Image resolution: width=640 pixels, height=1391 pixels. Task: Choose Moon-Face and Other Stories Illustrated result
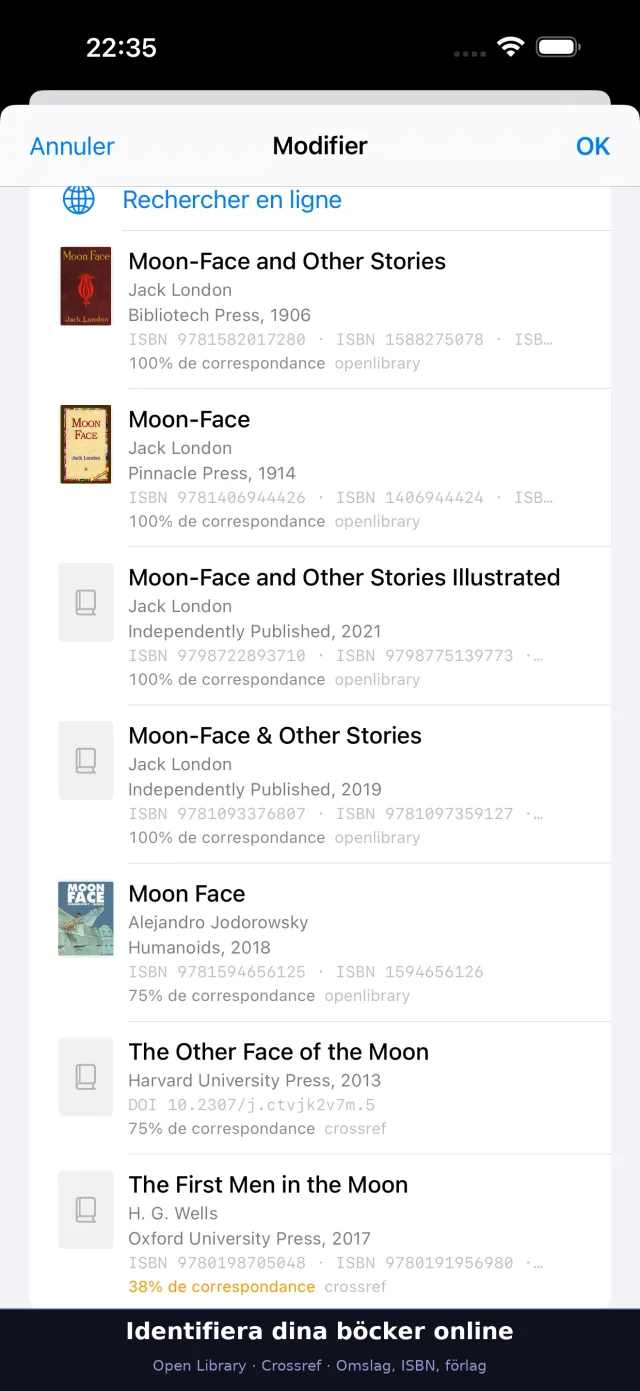[x=320, y=626]
